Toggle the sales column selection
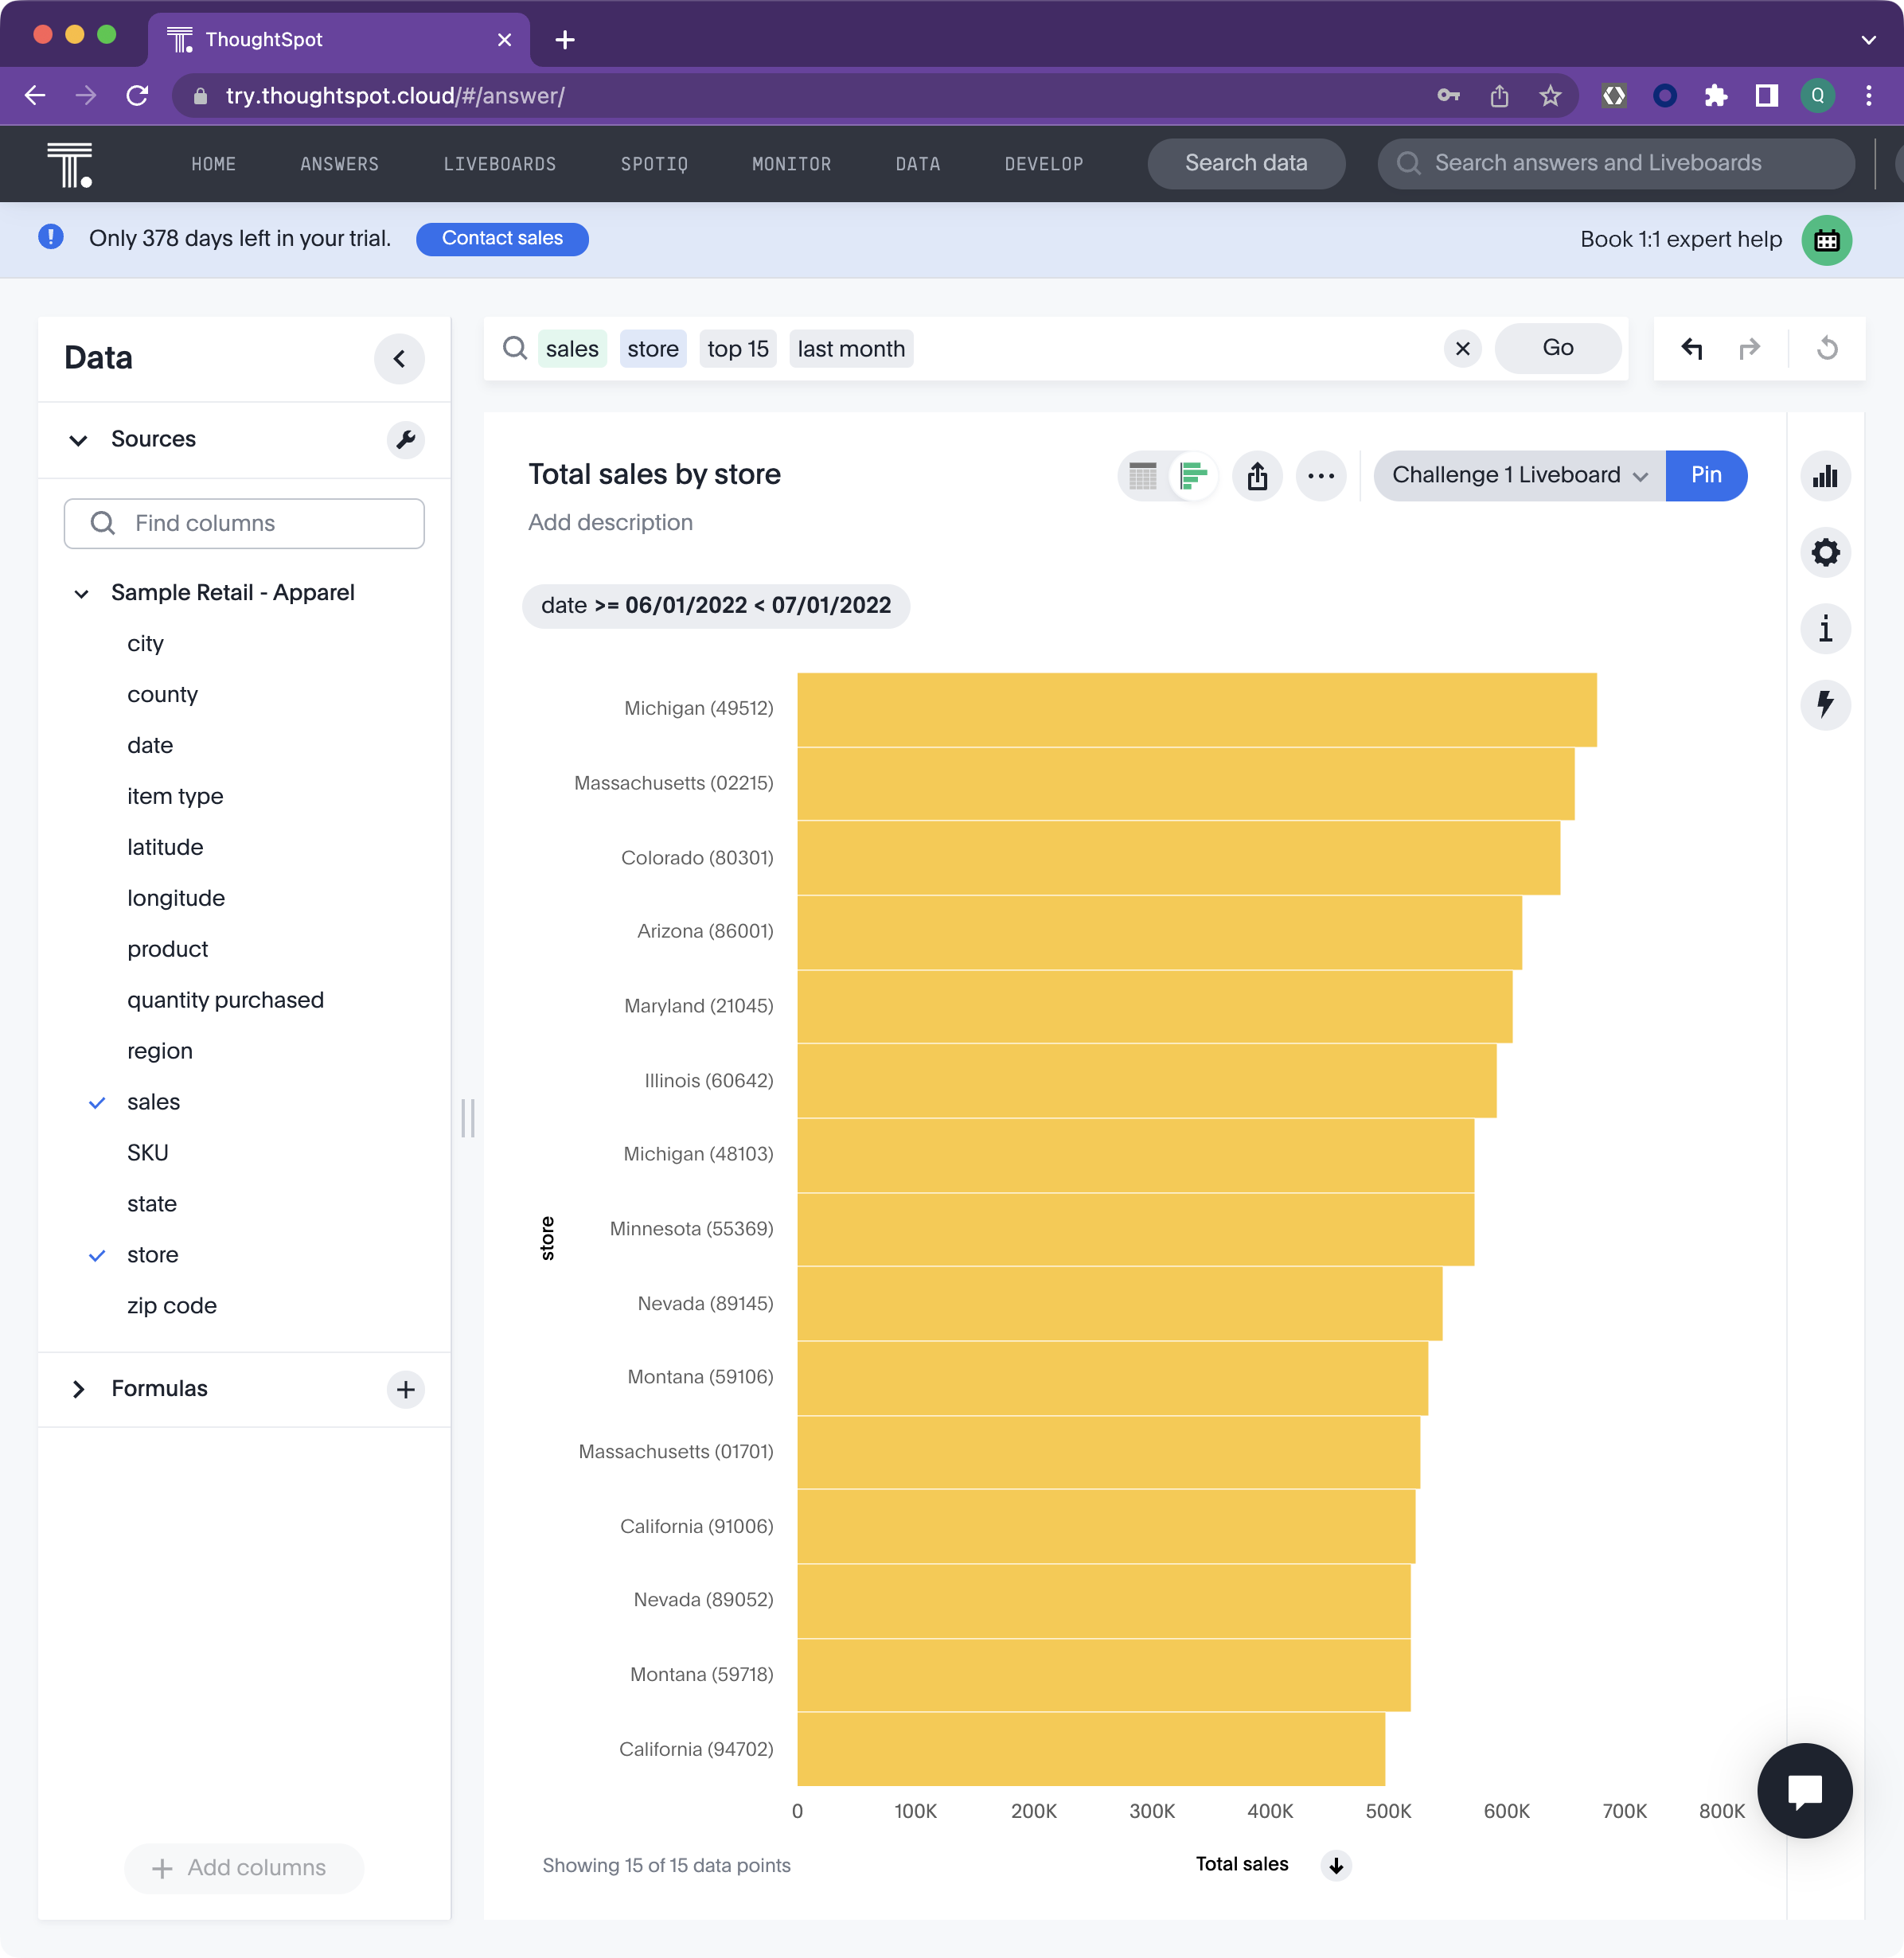Screen dimensions: 1904x1958 pos(153,1102)
